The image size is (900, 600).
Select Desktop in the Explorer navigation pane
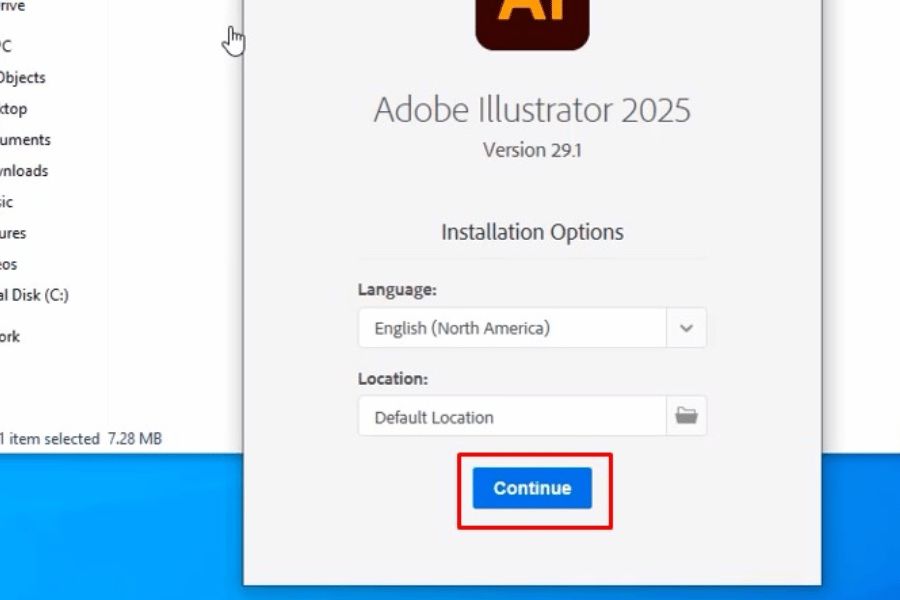(x=14, y=108)
